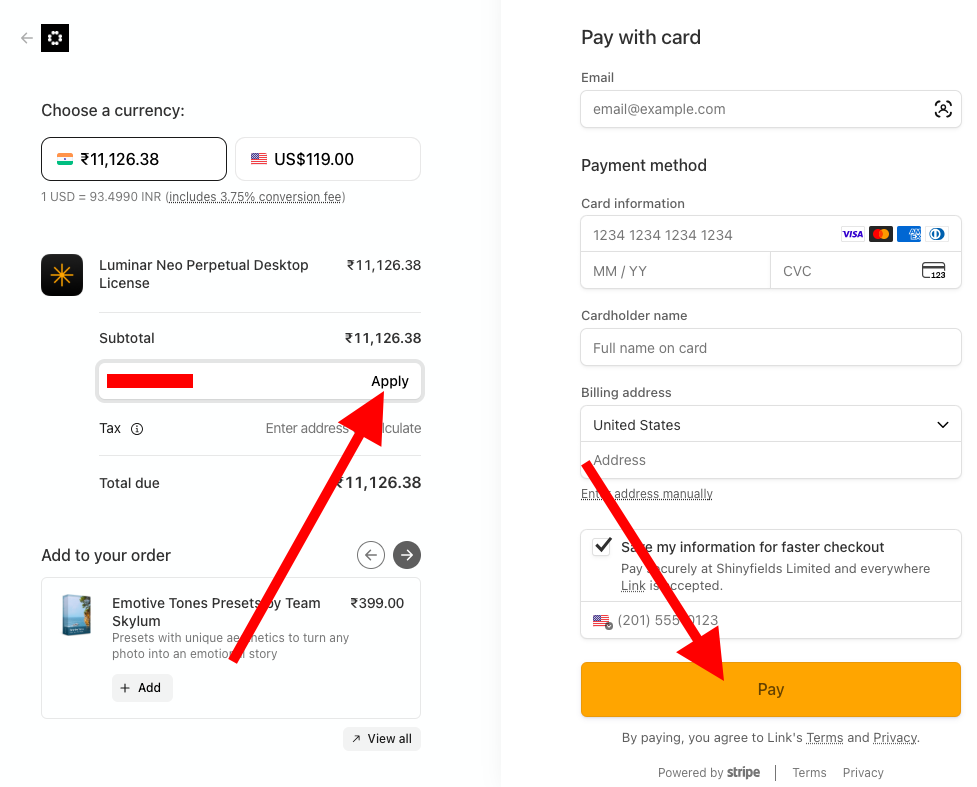The image size is (977, 787).
Task: Show previous add-on with left arrow
Action: tap(371, 554)
